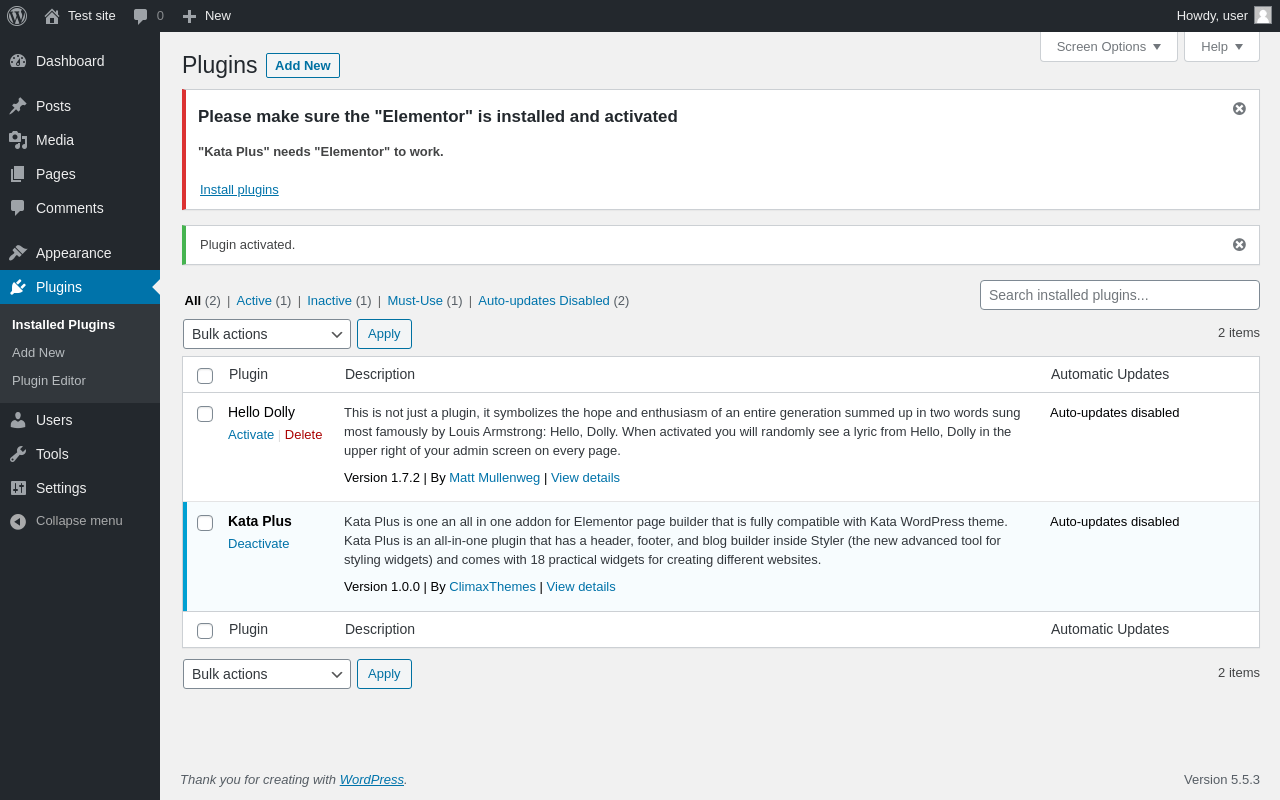Dismiss the Plugin activated notice
The height and width of the screenshot is (800, 1280).
(x=1239, y=244)
